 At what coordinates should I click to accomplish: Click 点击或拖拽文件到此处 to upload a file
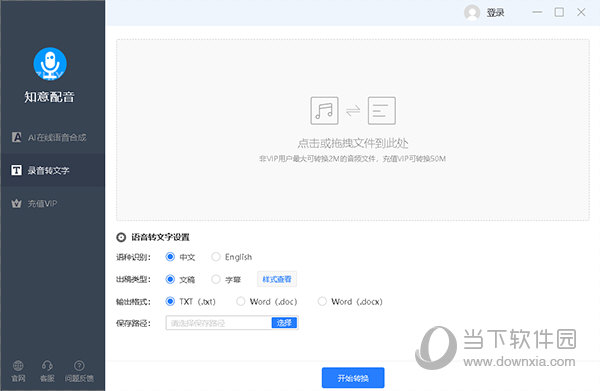(x=353, y=143)
